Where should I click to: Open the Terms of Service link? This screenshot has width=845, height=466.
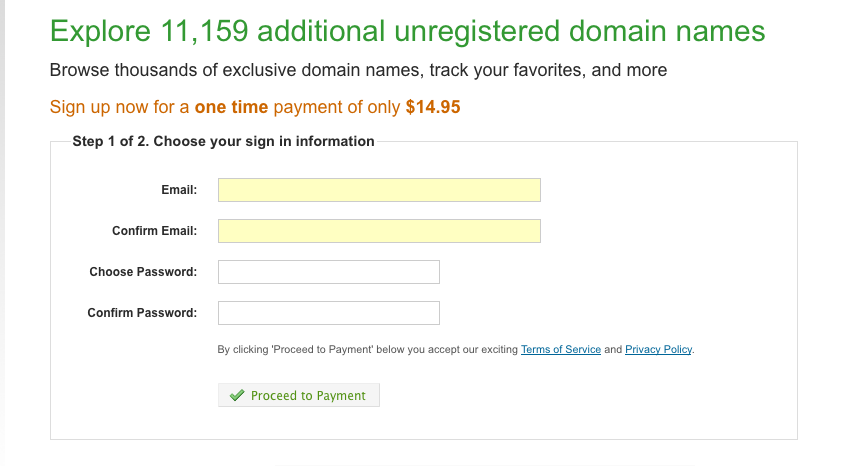pos(560,350)
